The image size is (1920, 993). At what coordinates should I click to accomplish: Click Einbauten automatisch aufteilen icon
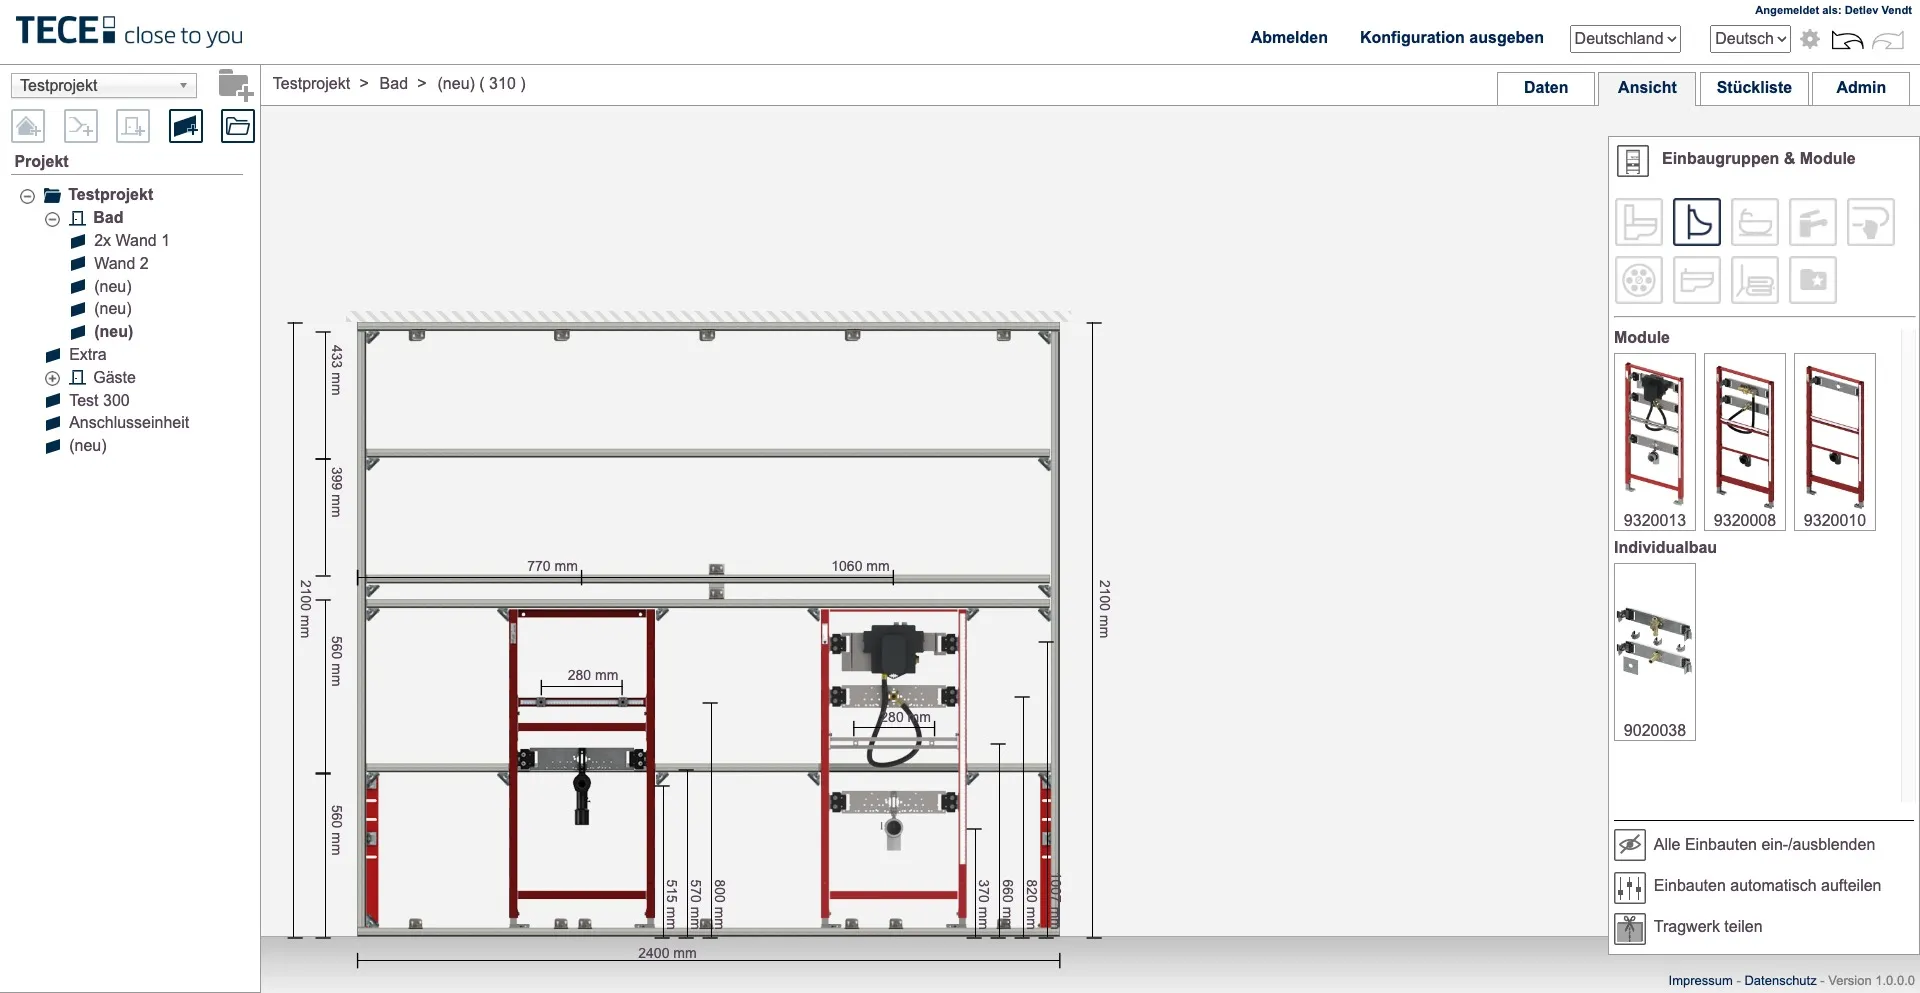click(x=1630, y=887)
